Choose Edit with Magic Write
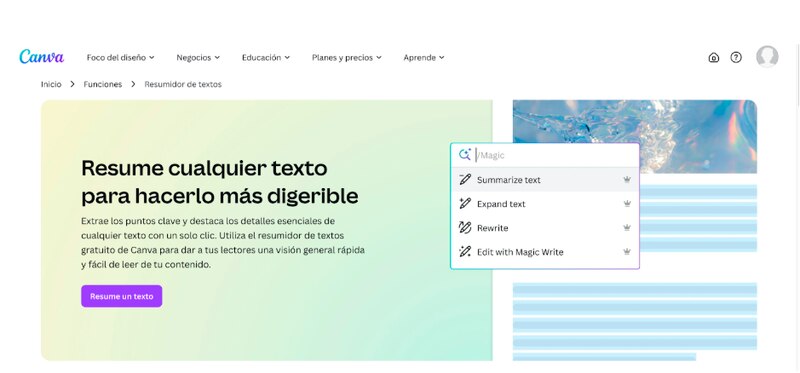The image size is (800, 373). coord(544,252)
